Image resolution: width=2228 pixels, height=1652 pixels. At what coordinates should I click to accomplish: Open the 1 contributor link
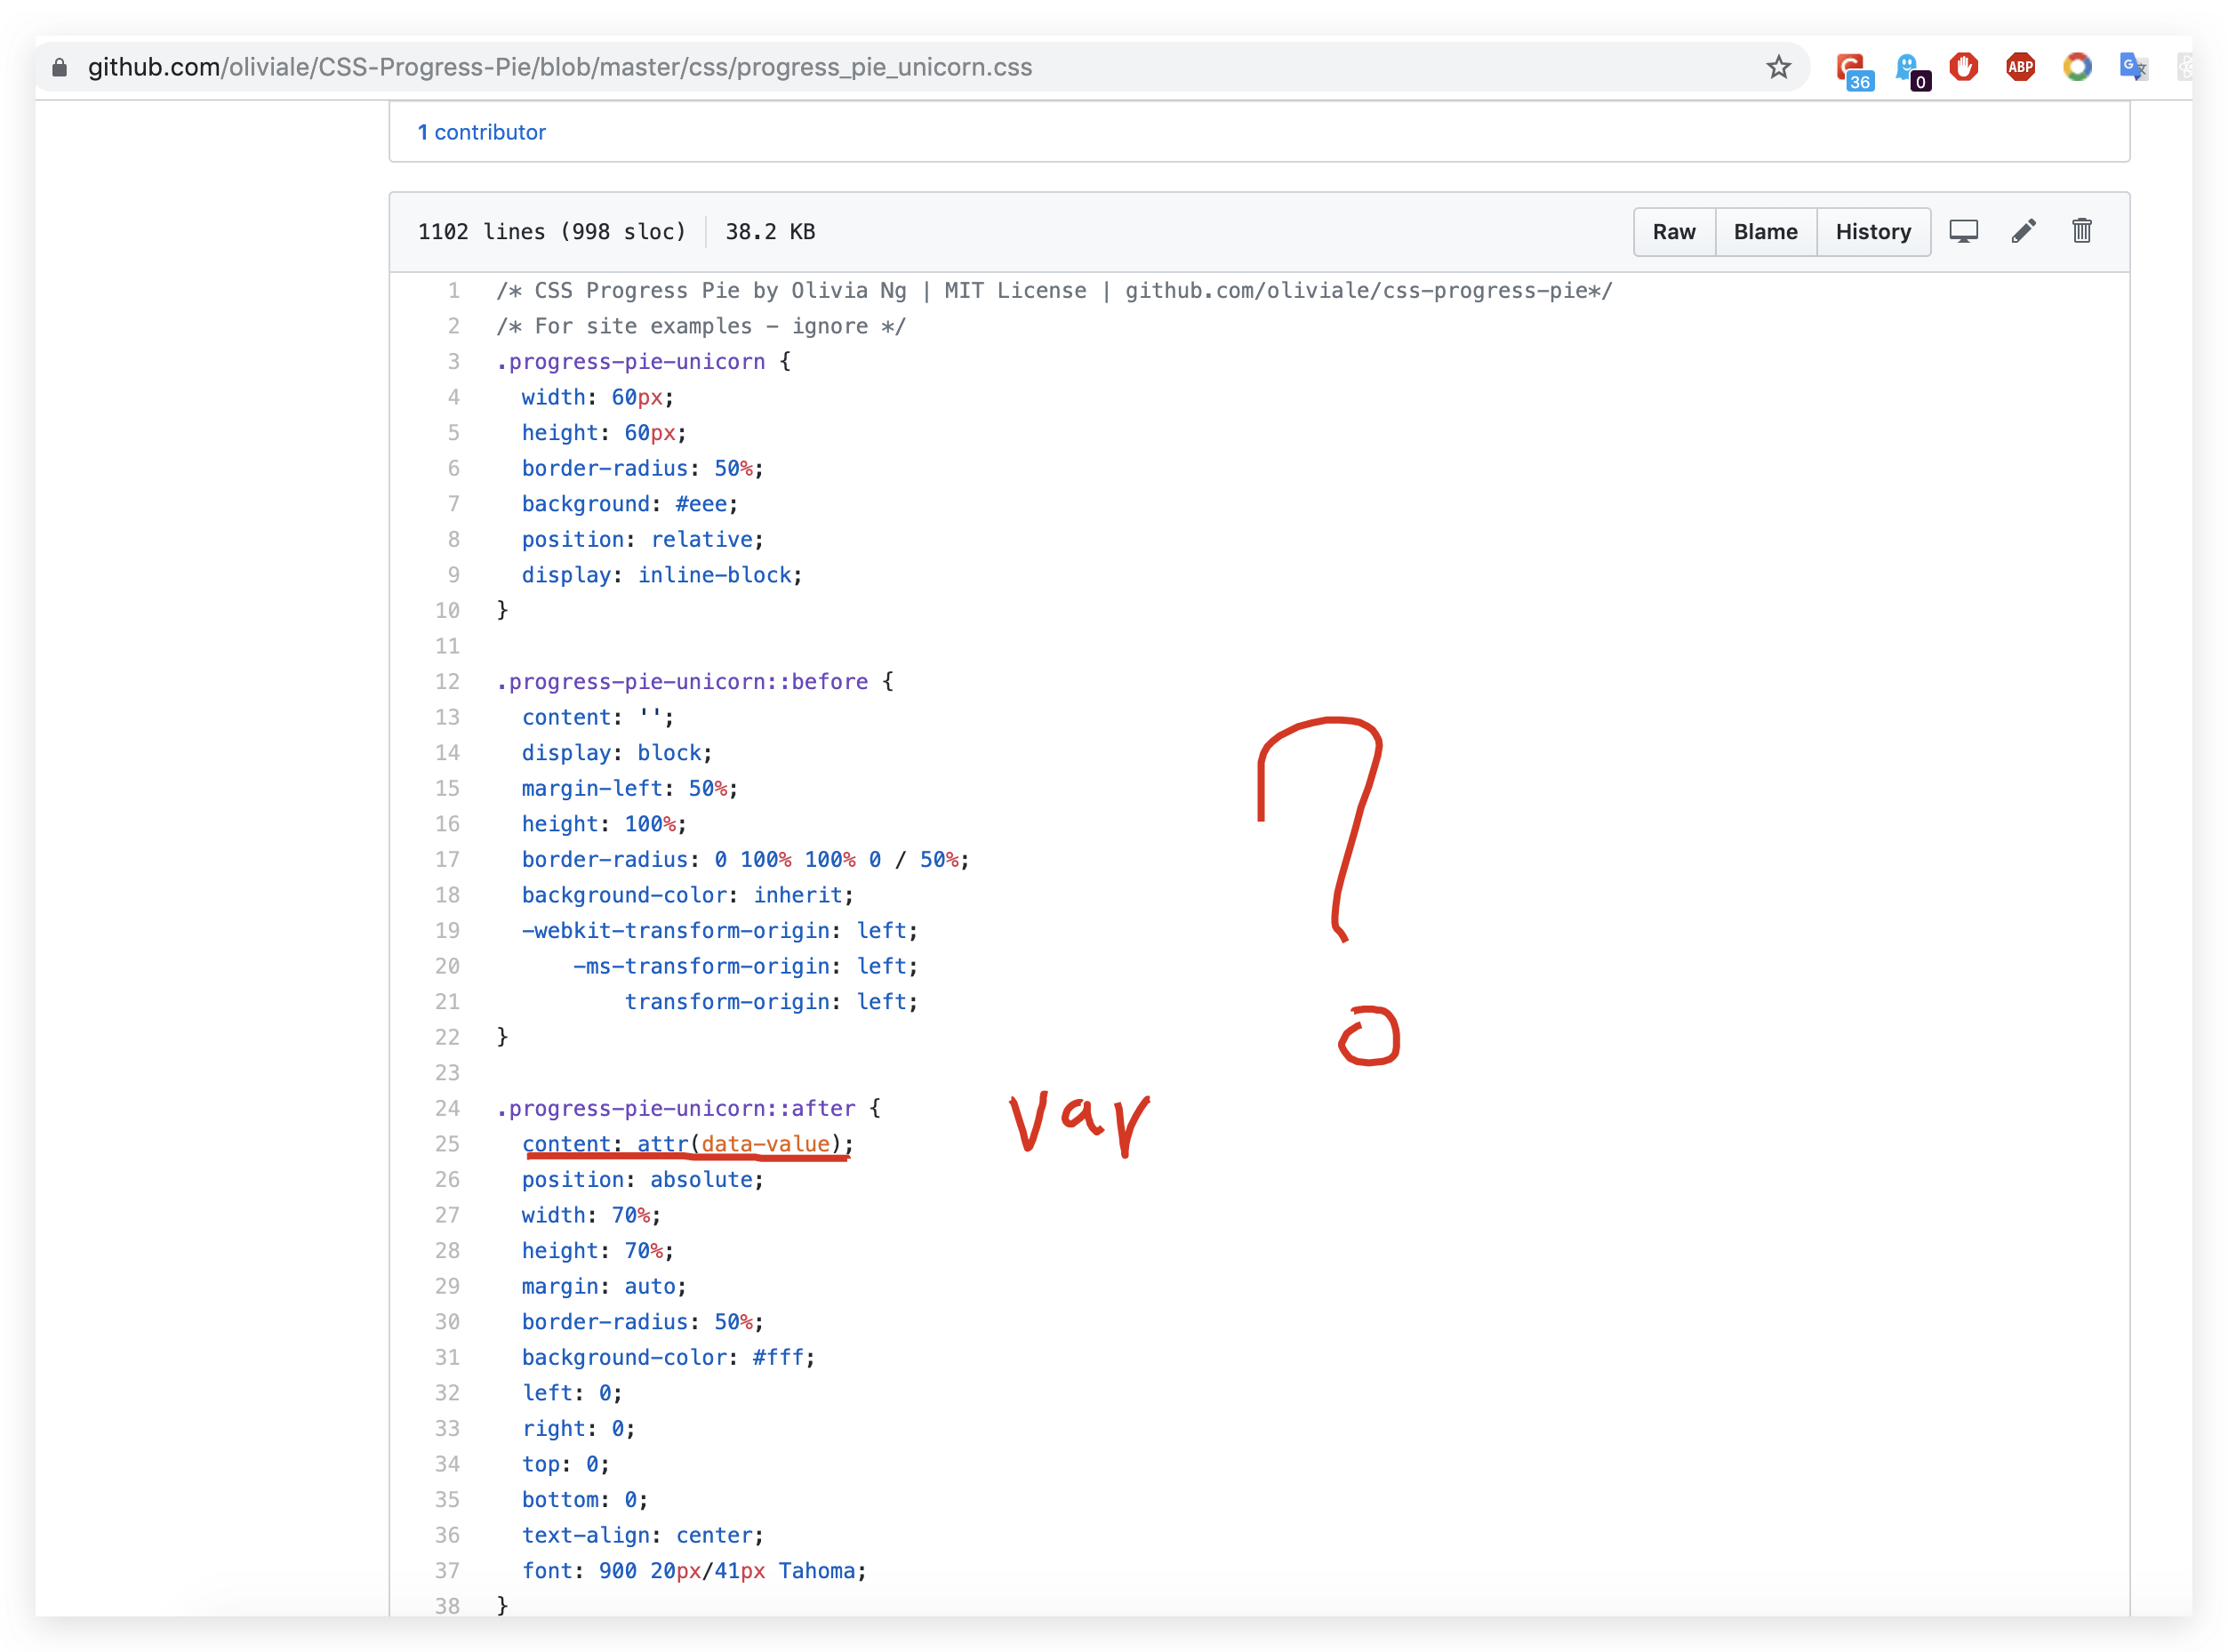(x=481, y=132)
